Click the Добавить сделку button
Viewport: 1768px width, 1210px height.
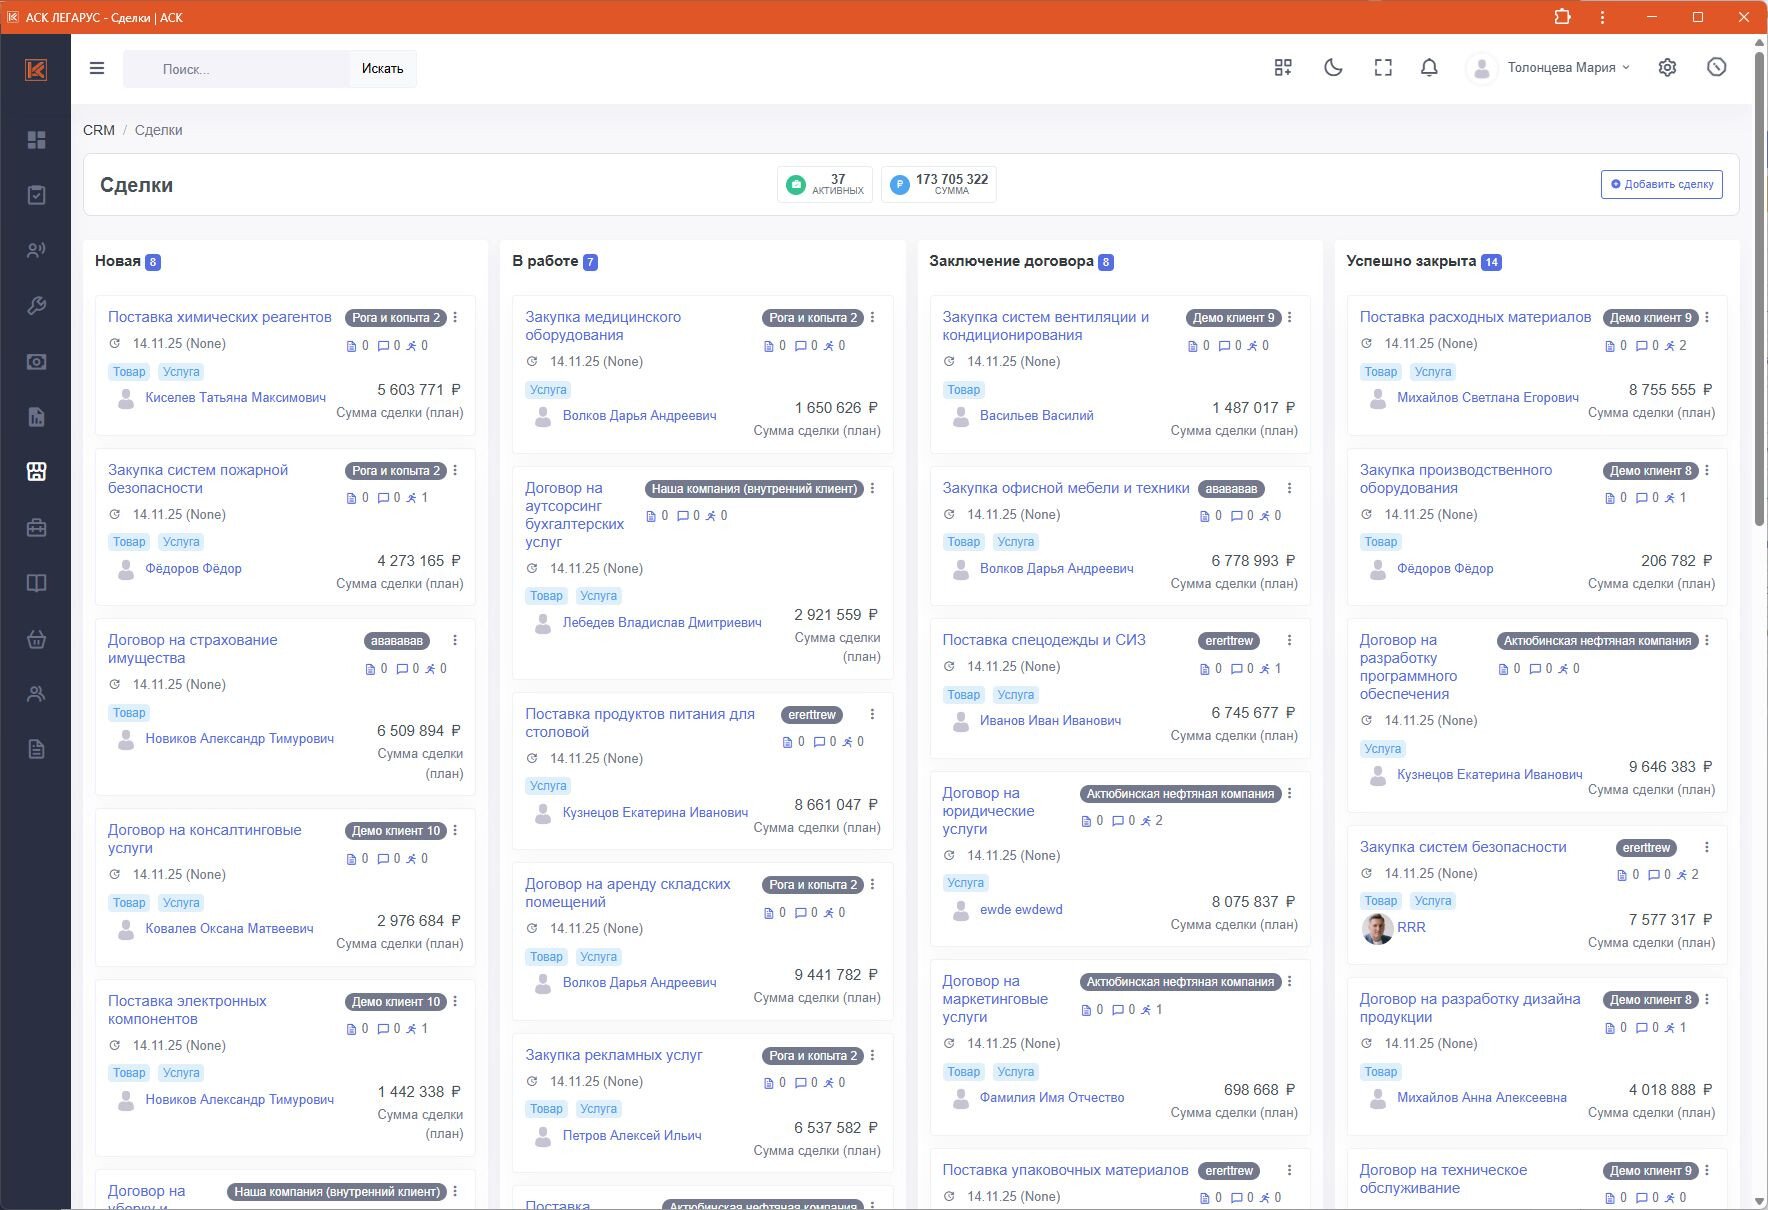[1661, 184]
